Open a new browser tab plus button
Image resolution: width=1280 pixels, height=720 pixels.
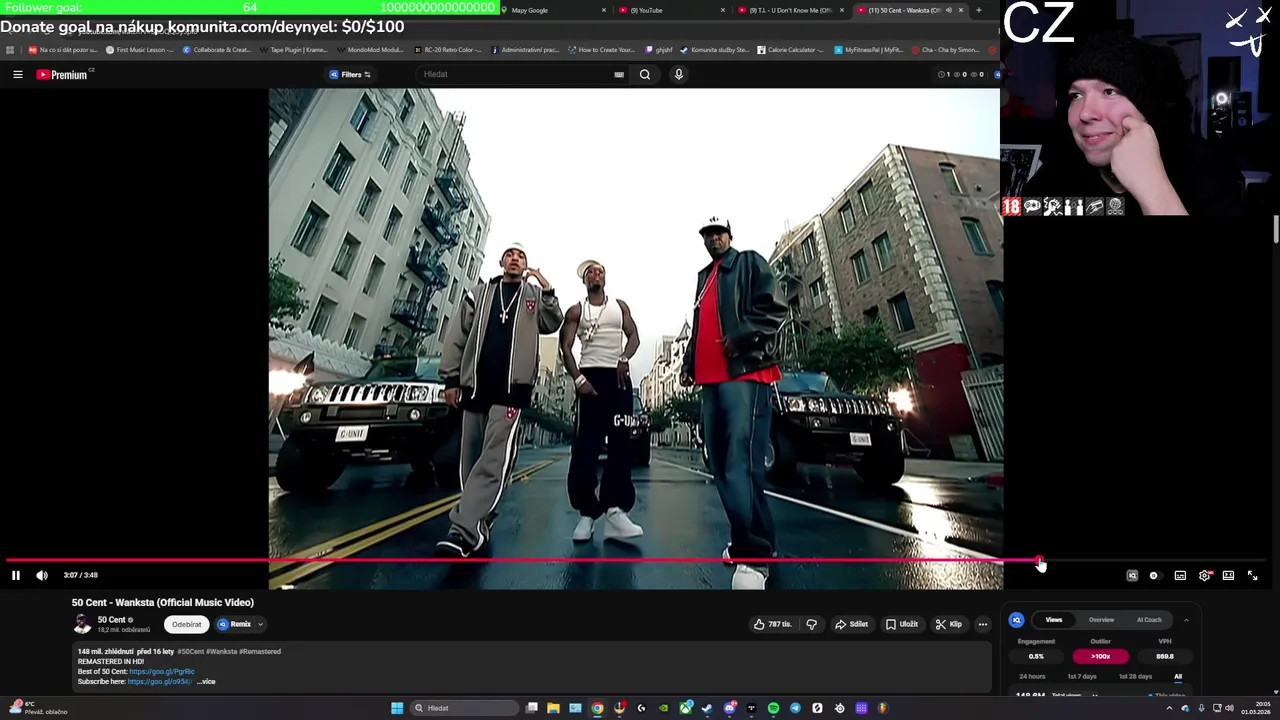pyautogui.click(x=978, y=10)
